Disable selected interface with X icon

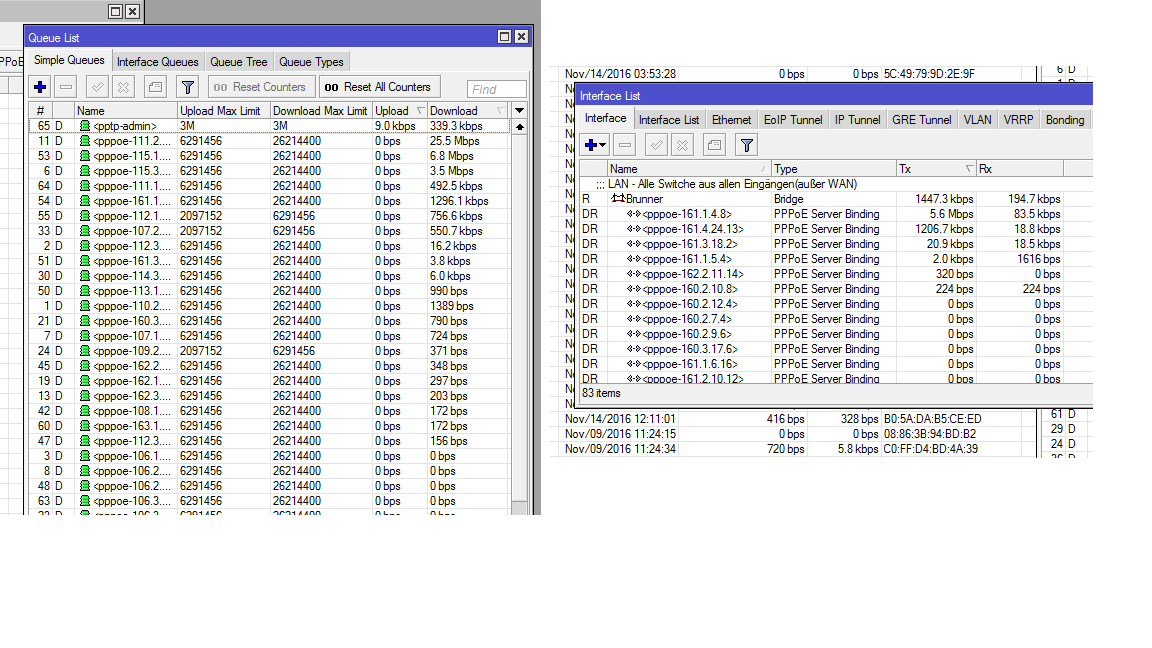click(x=683, y=145)
